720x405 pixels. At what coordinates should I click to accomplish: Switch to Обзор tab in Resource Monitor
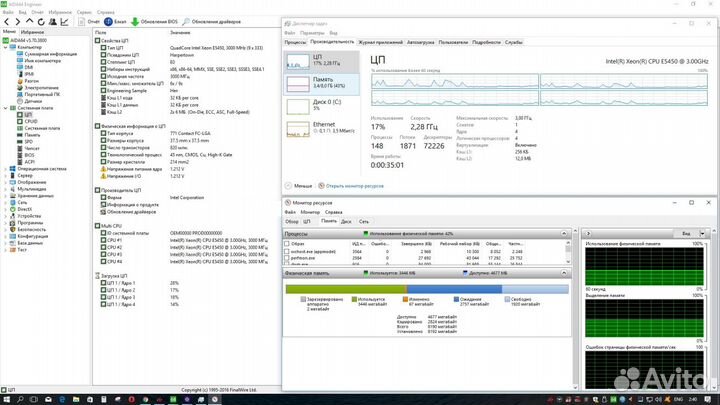click(292, 221)
